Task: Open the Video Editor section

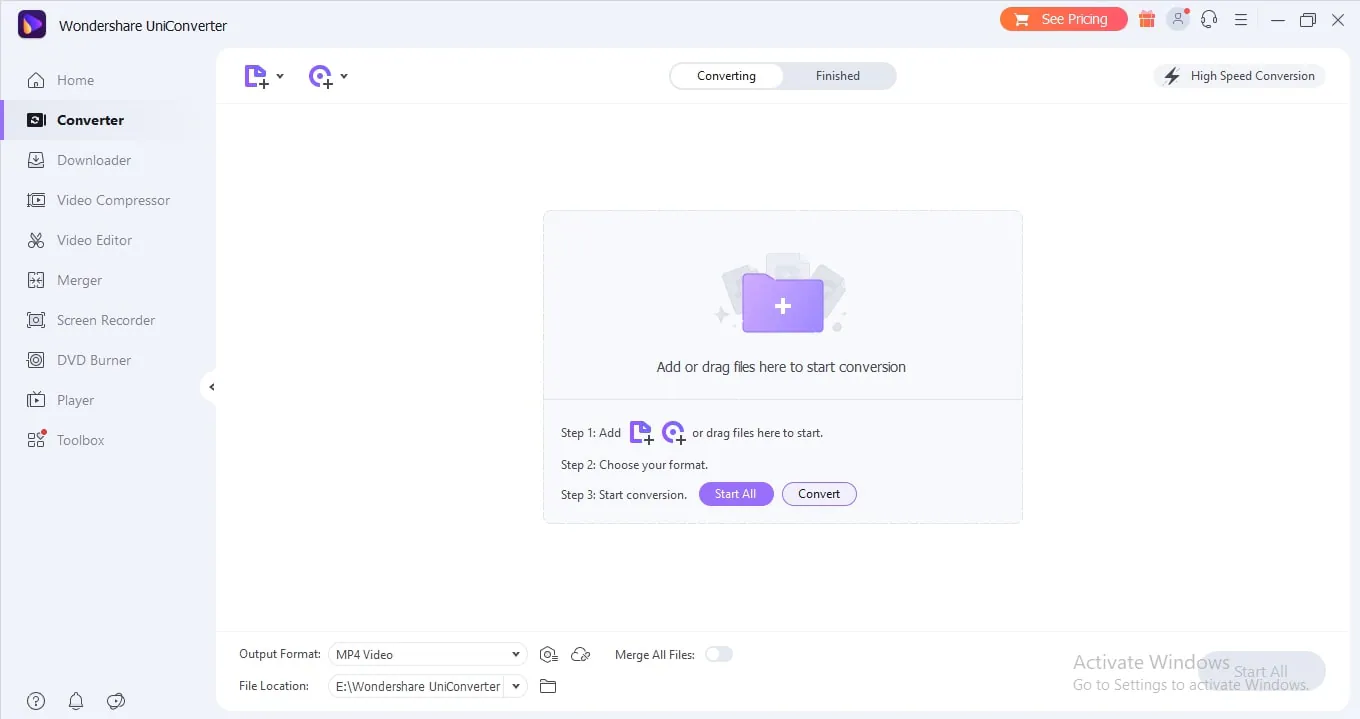Action: [79, 240]
